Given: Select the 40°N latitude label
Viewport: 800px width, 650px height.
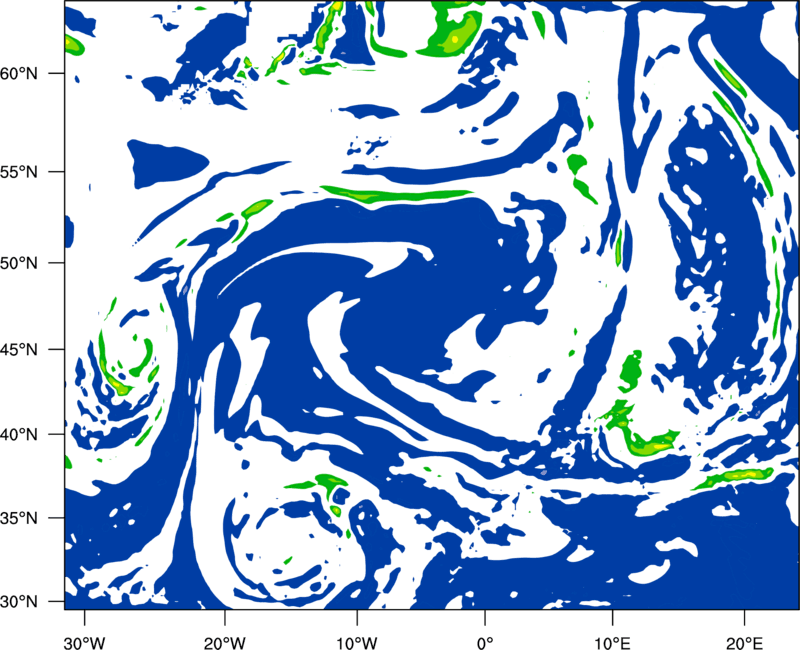Looking at the screenshot, I should coord(19,435).
